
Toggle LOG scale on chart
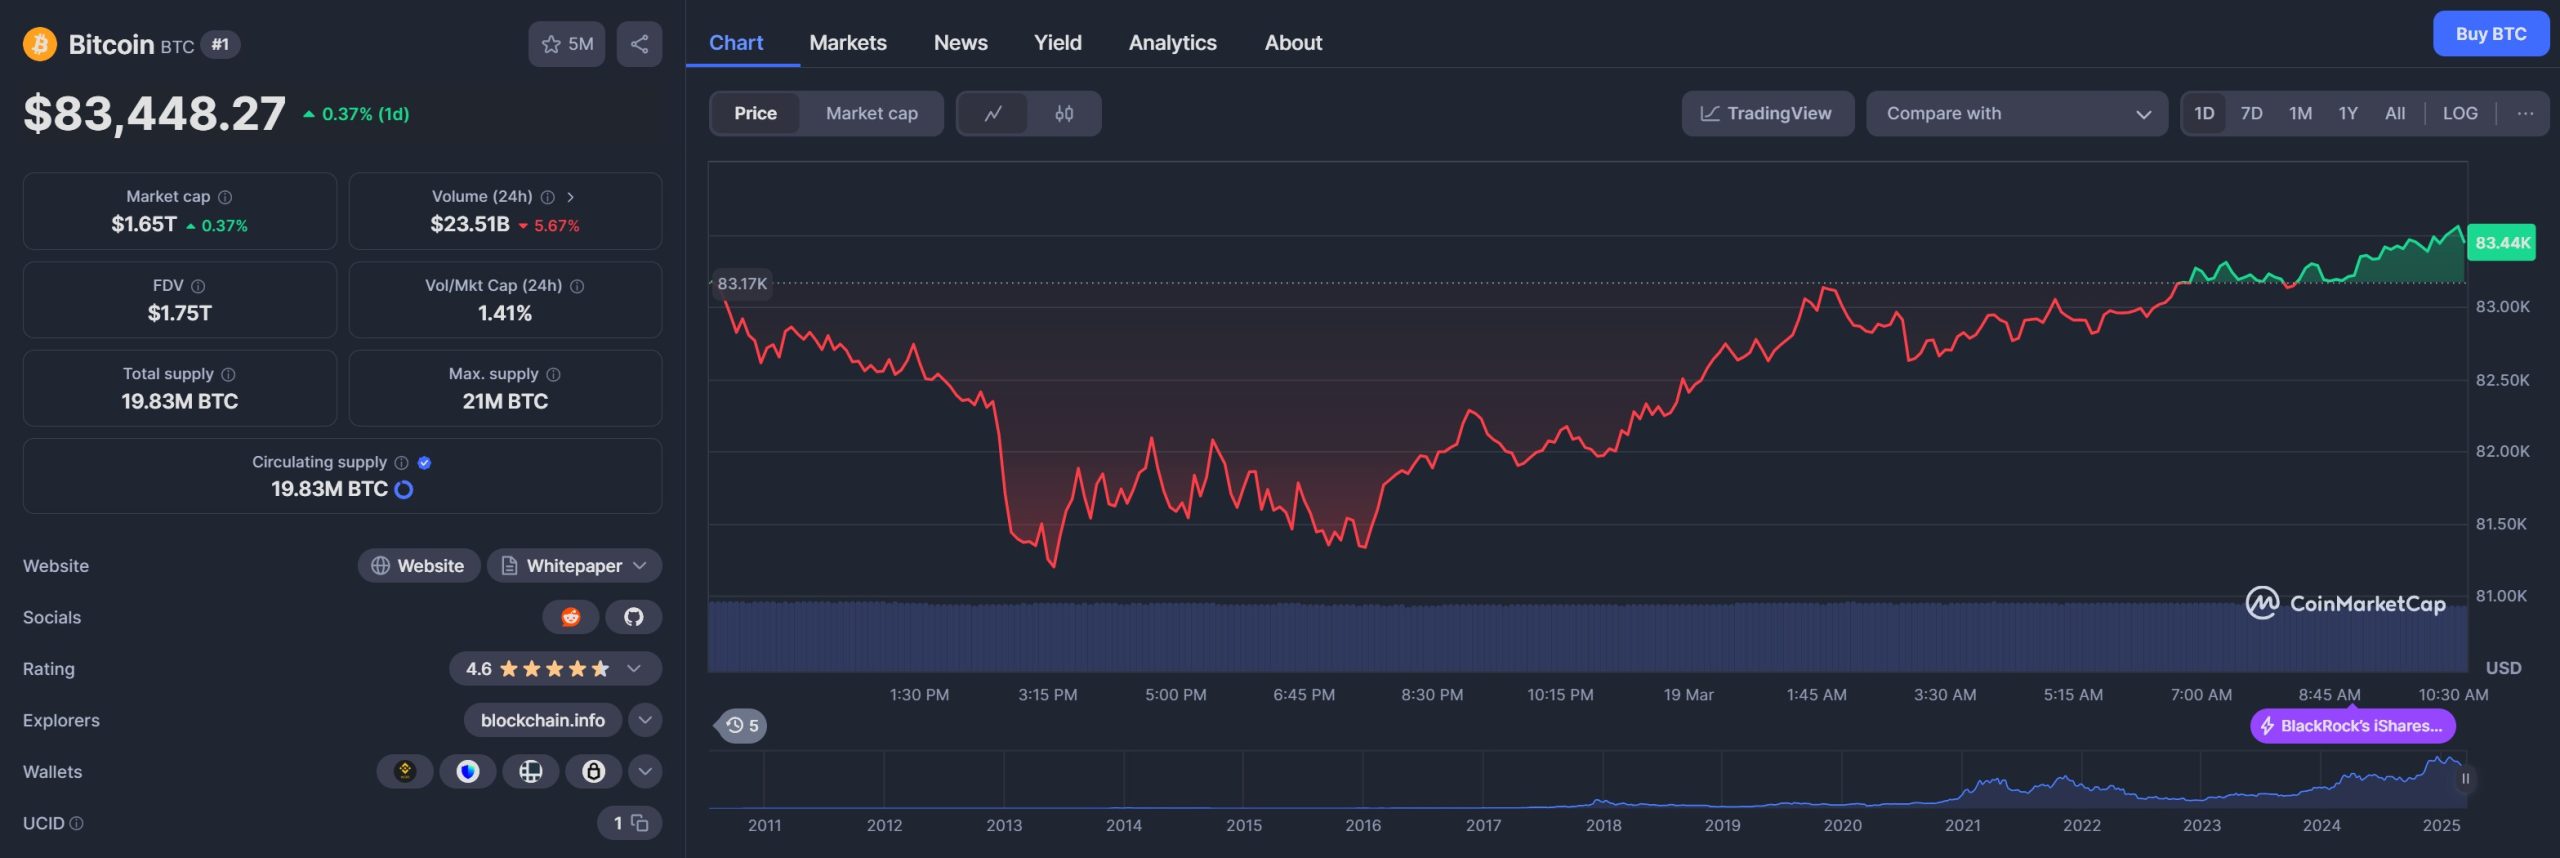[x=2460, y=113]
